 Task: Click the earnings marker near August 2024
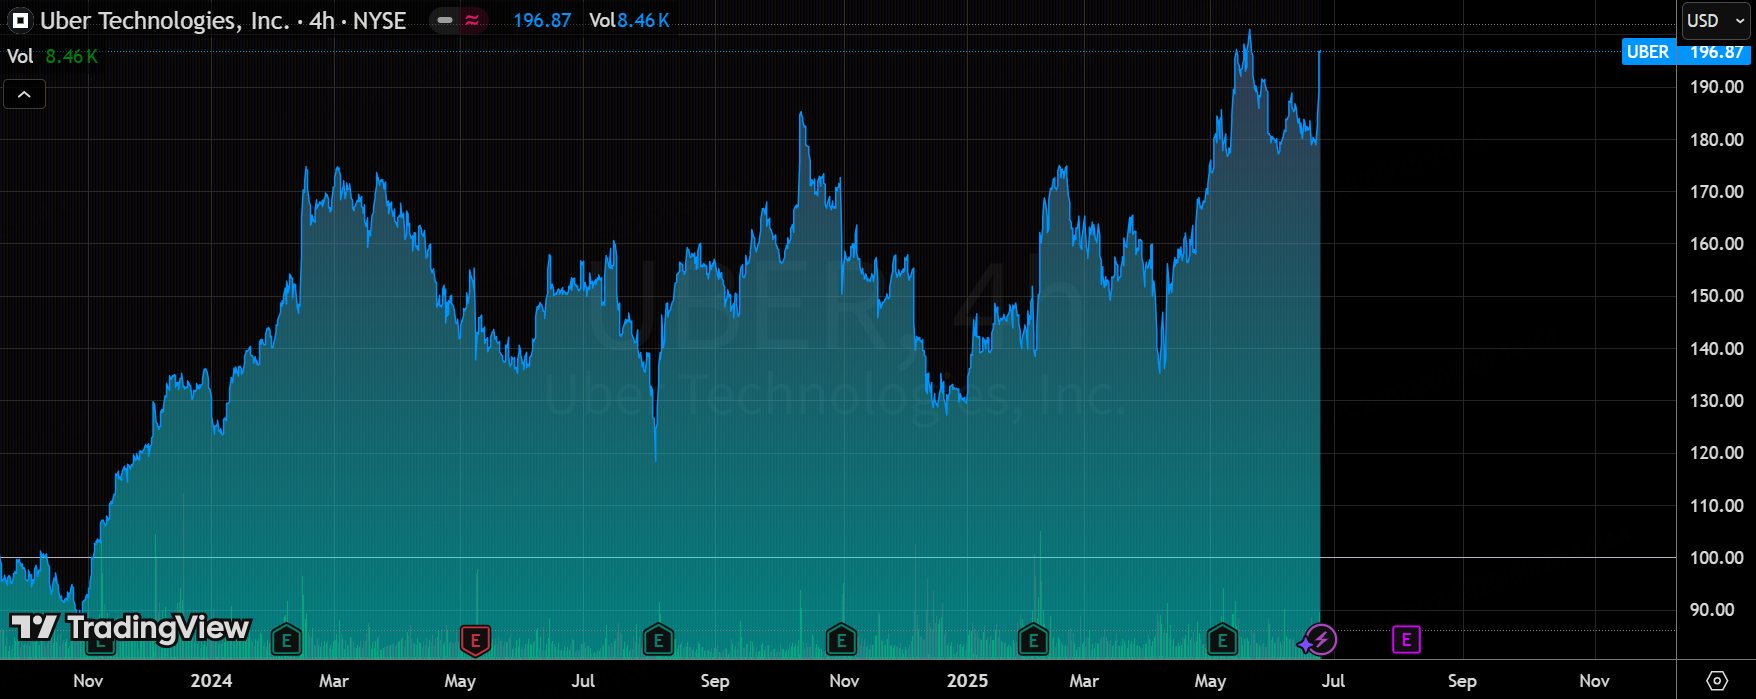coord(658,640)
